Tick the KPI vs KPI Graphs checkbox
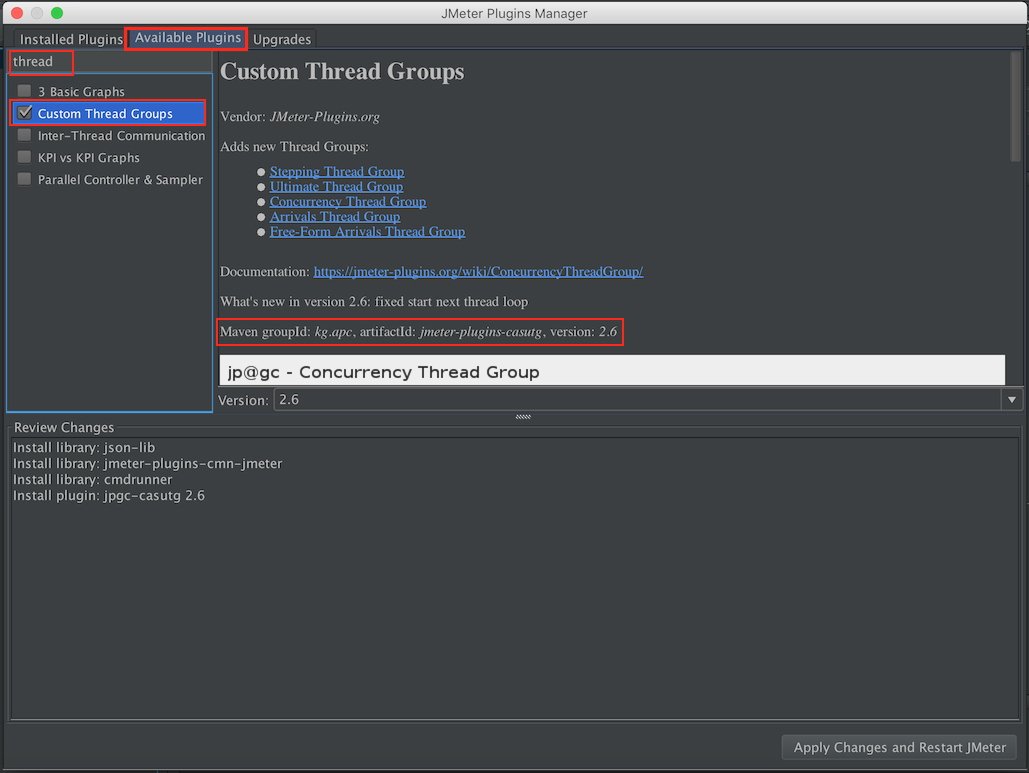 [24, 157]
